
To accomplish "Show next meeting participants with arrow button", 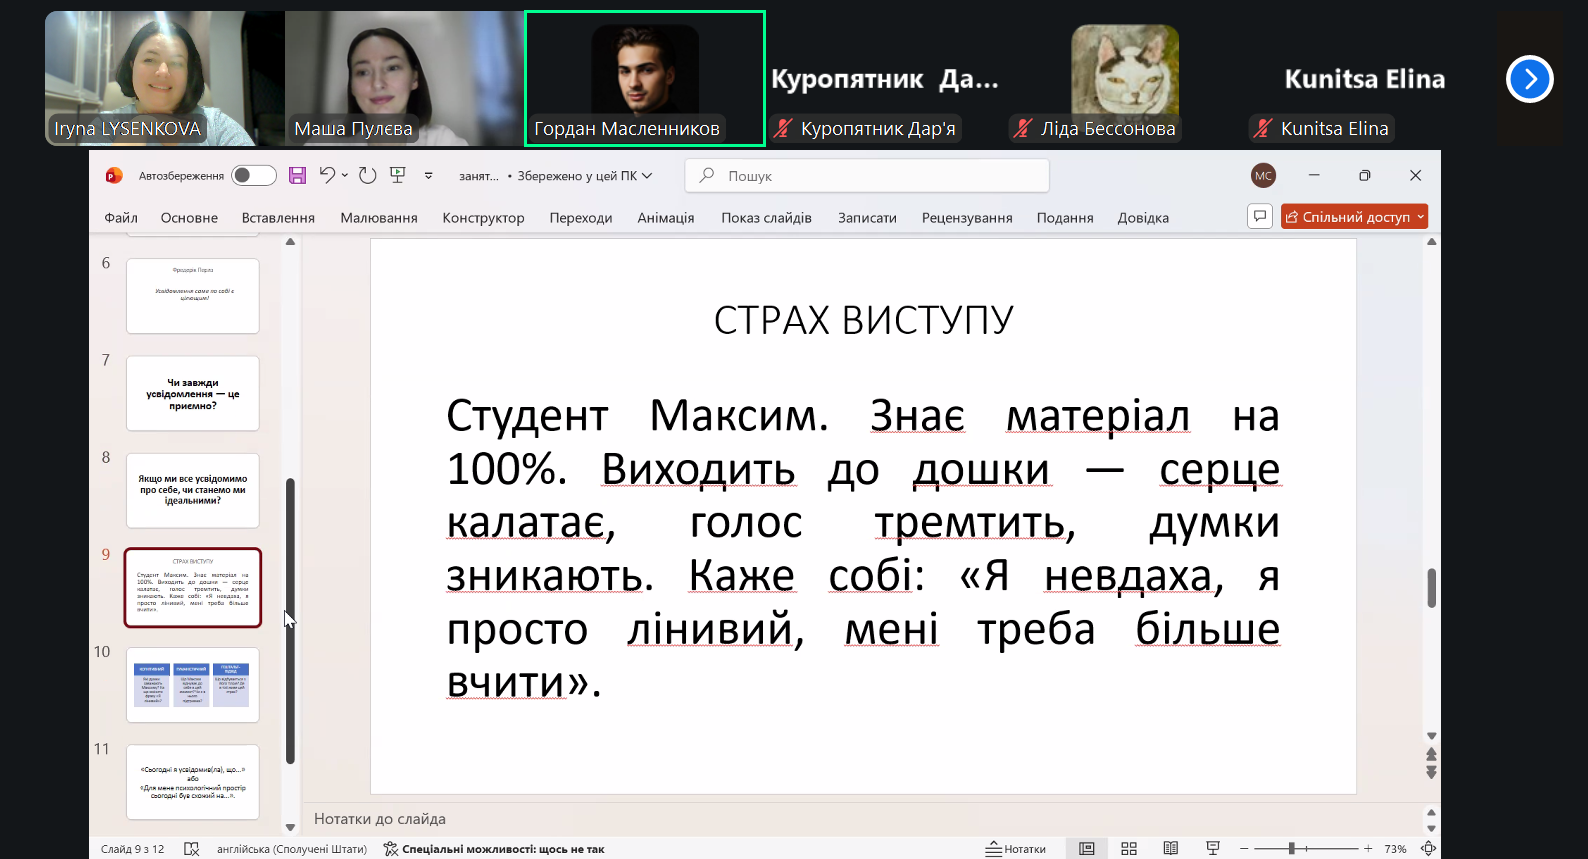I will click(x=1529, y=79).
